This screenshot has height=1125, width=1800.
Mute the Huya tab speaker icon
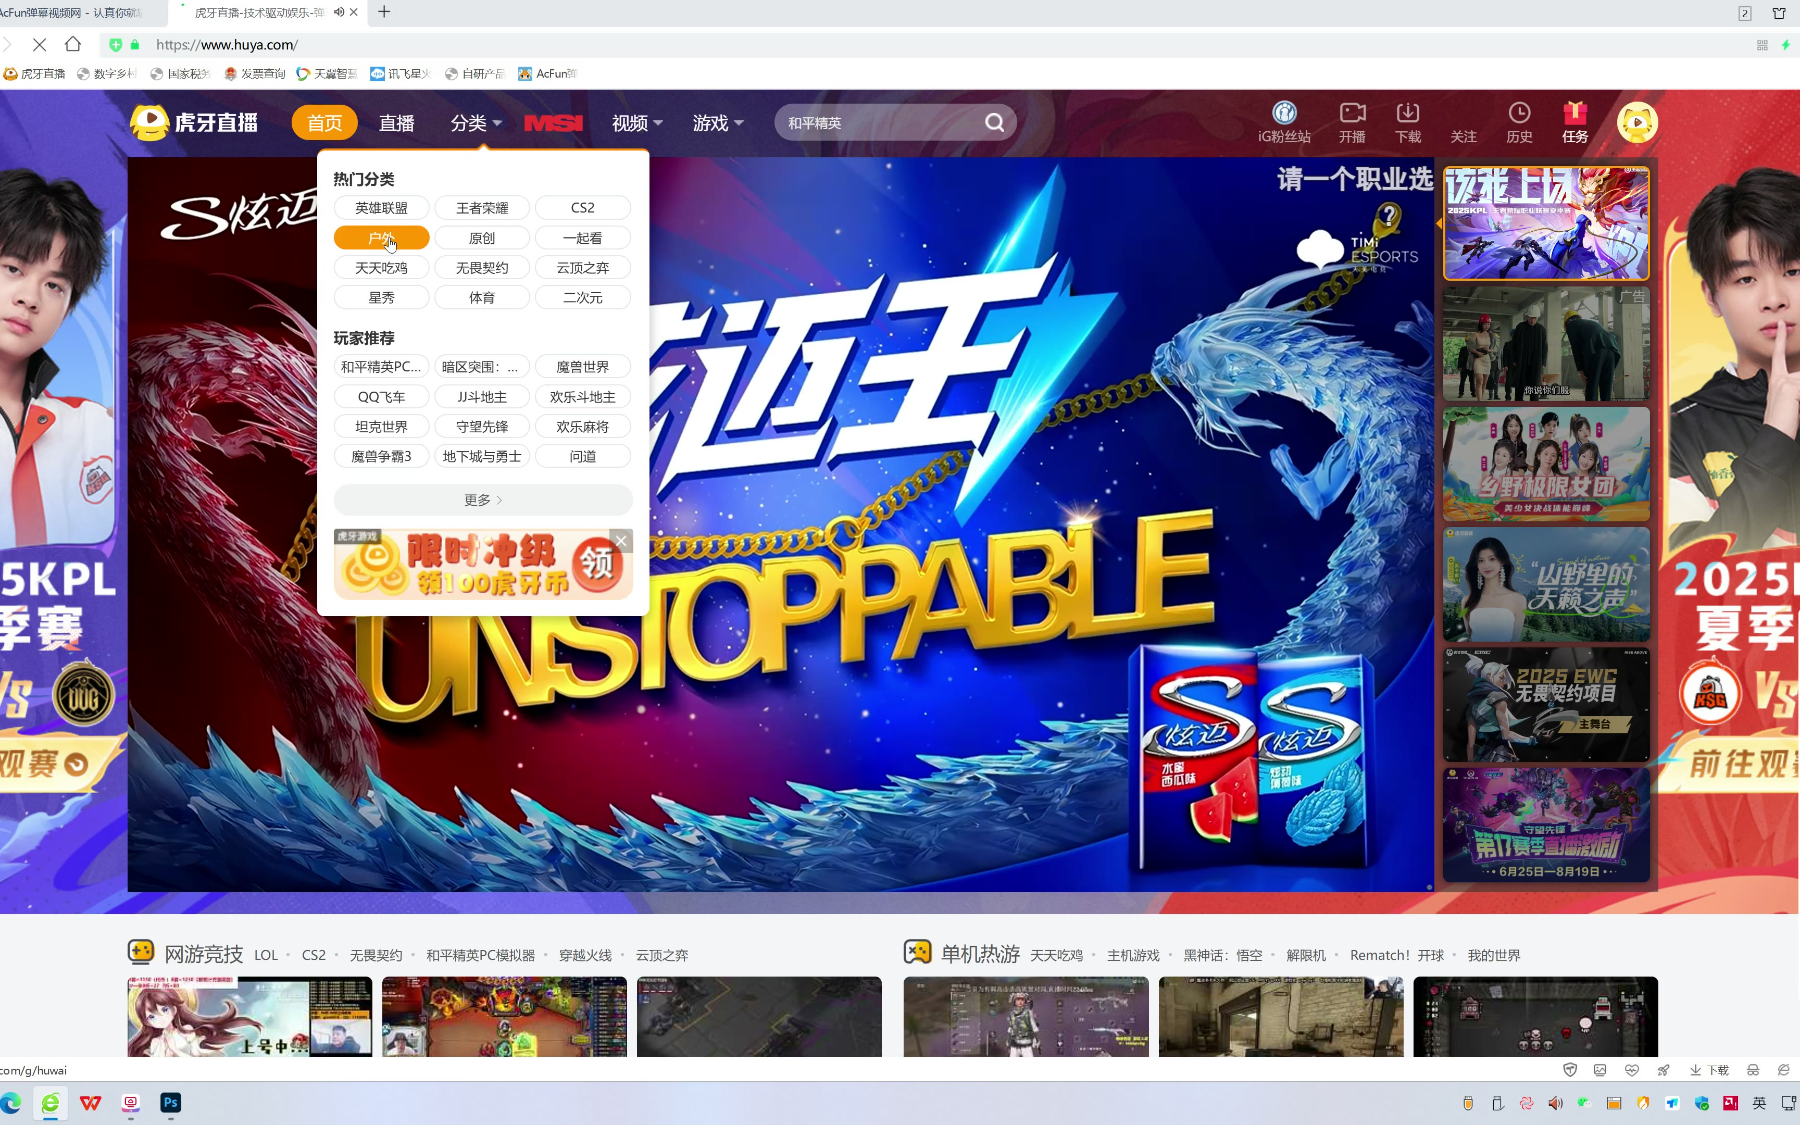339,12
